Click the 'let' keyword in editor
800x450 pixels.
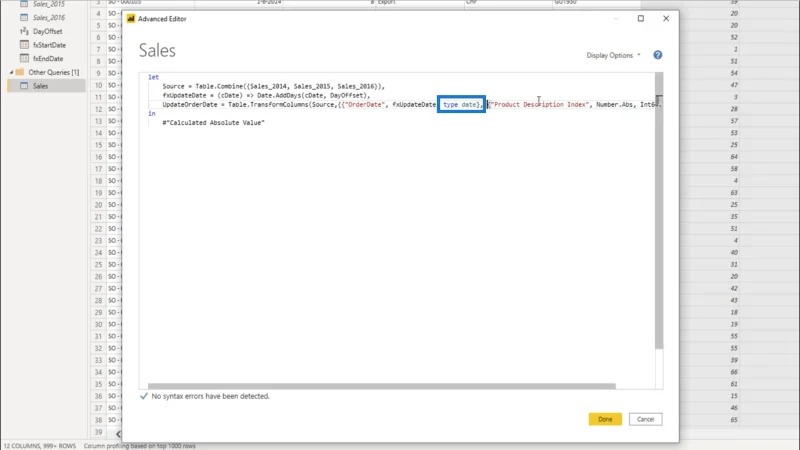coord(154,77)
